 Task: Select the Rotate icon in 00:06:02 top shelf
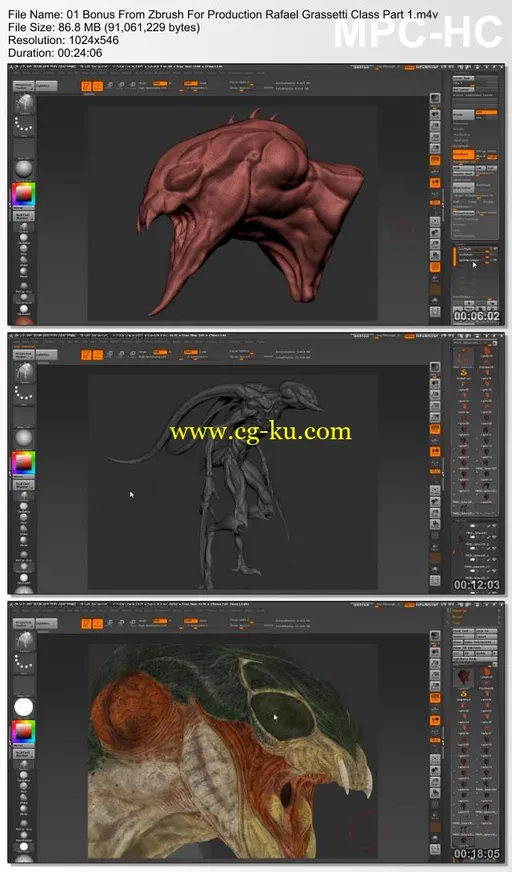[132, 86]
